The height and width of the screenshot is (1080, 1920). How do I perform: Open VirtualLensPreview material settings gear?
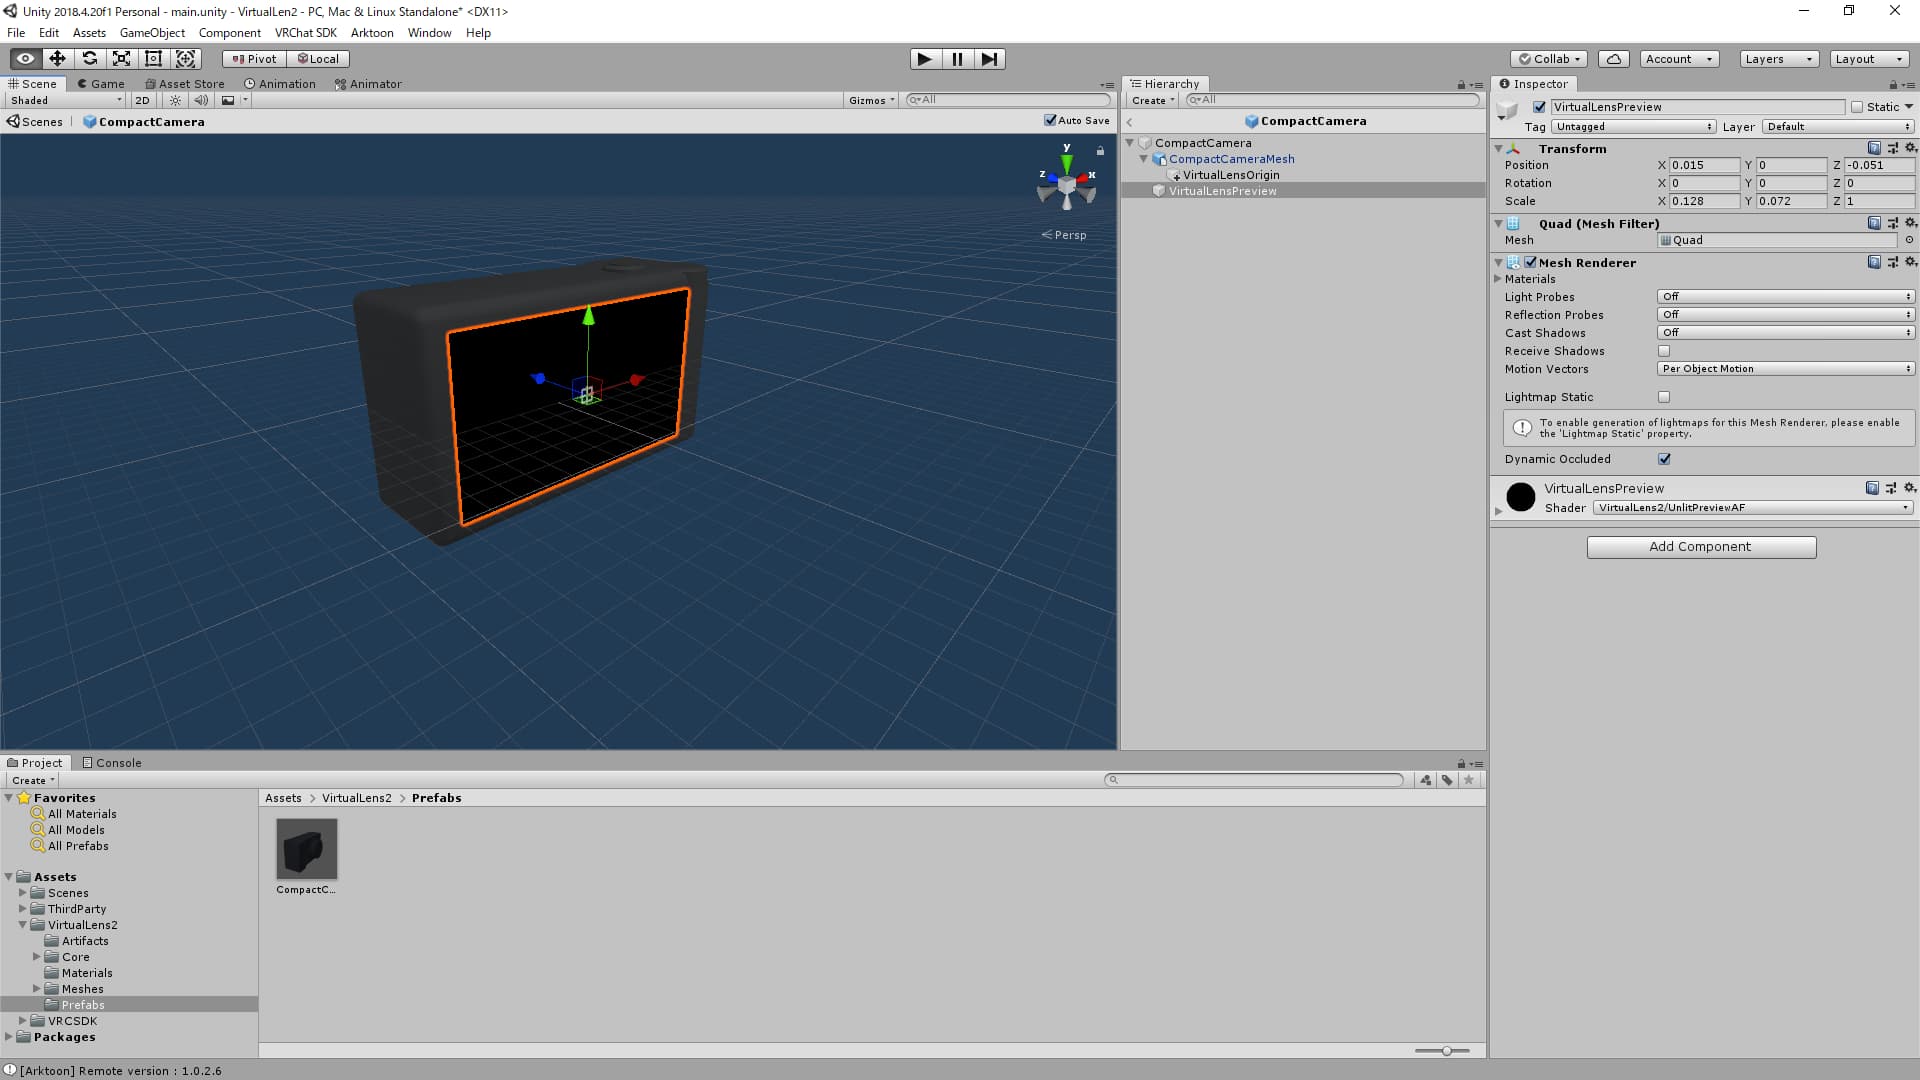coord(1910,488)
